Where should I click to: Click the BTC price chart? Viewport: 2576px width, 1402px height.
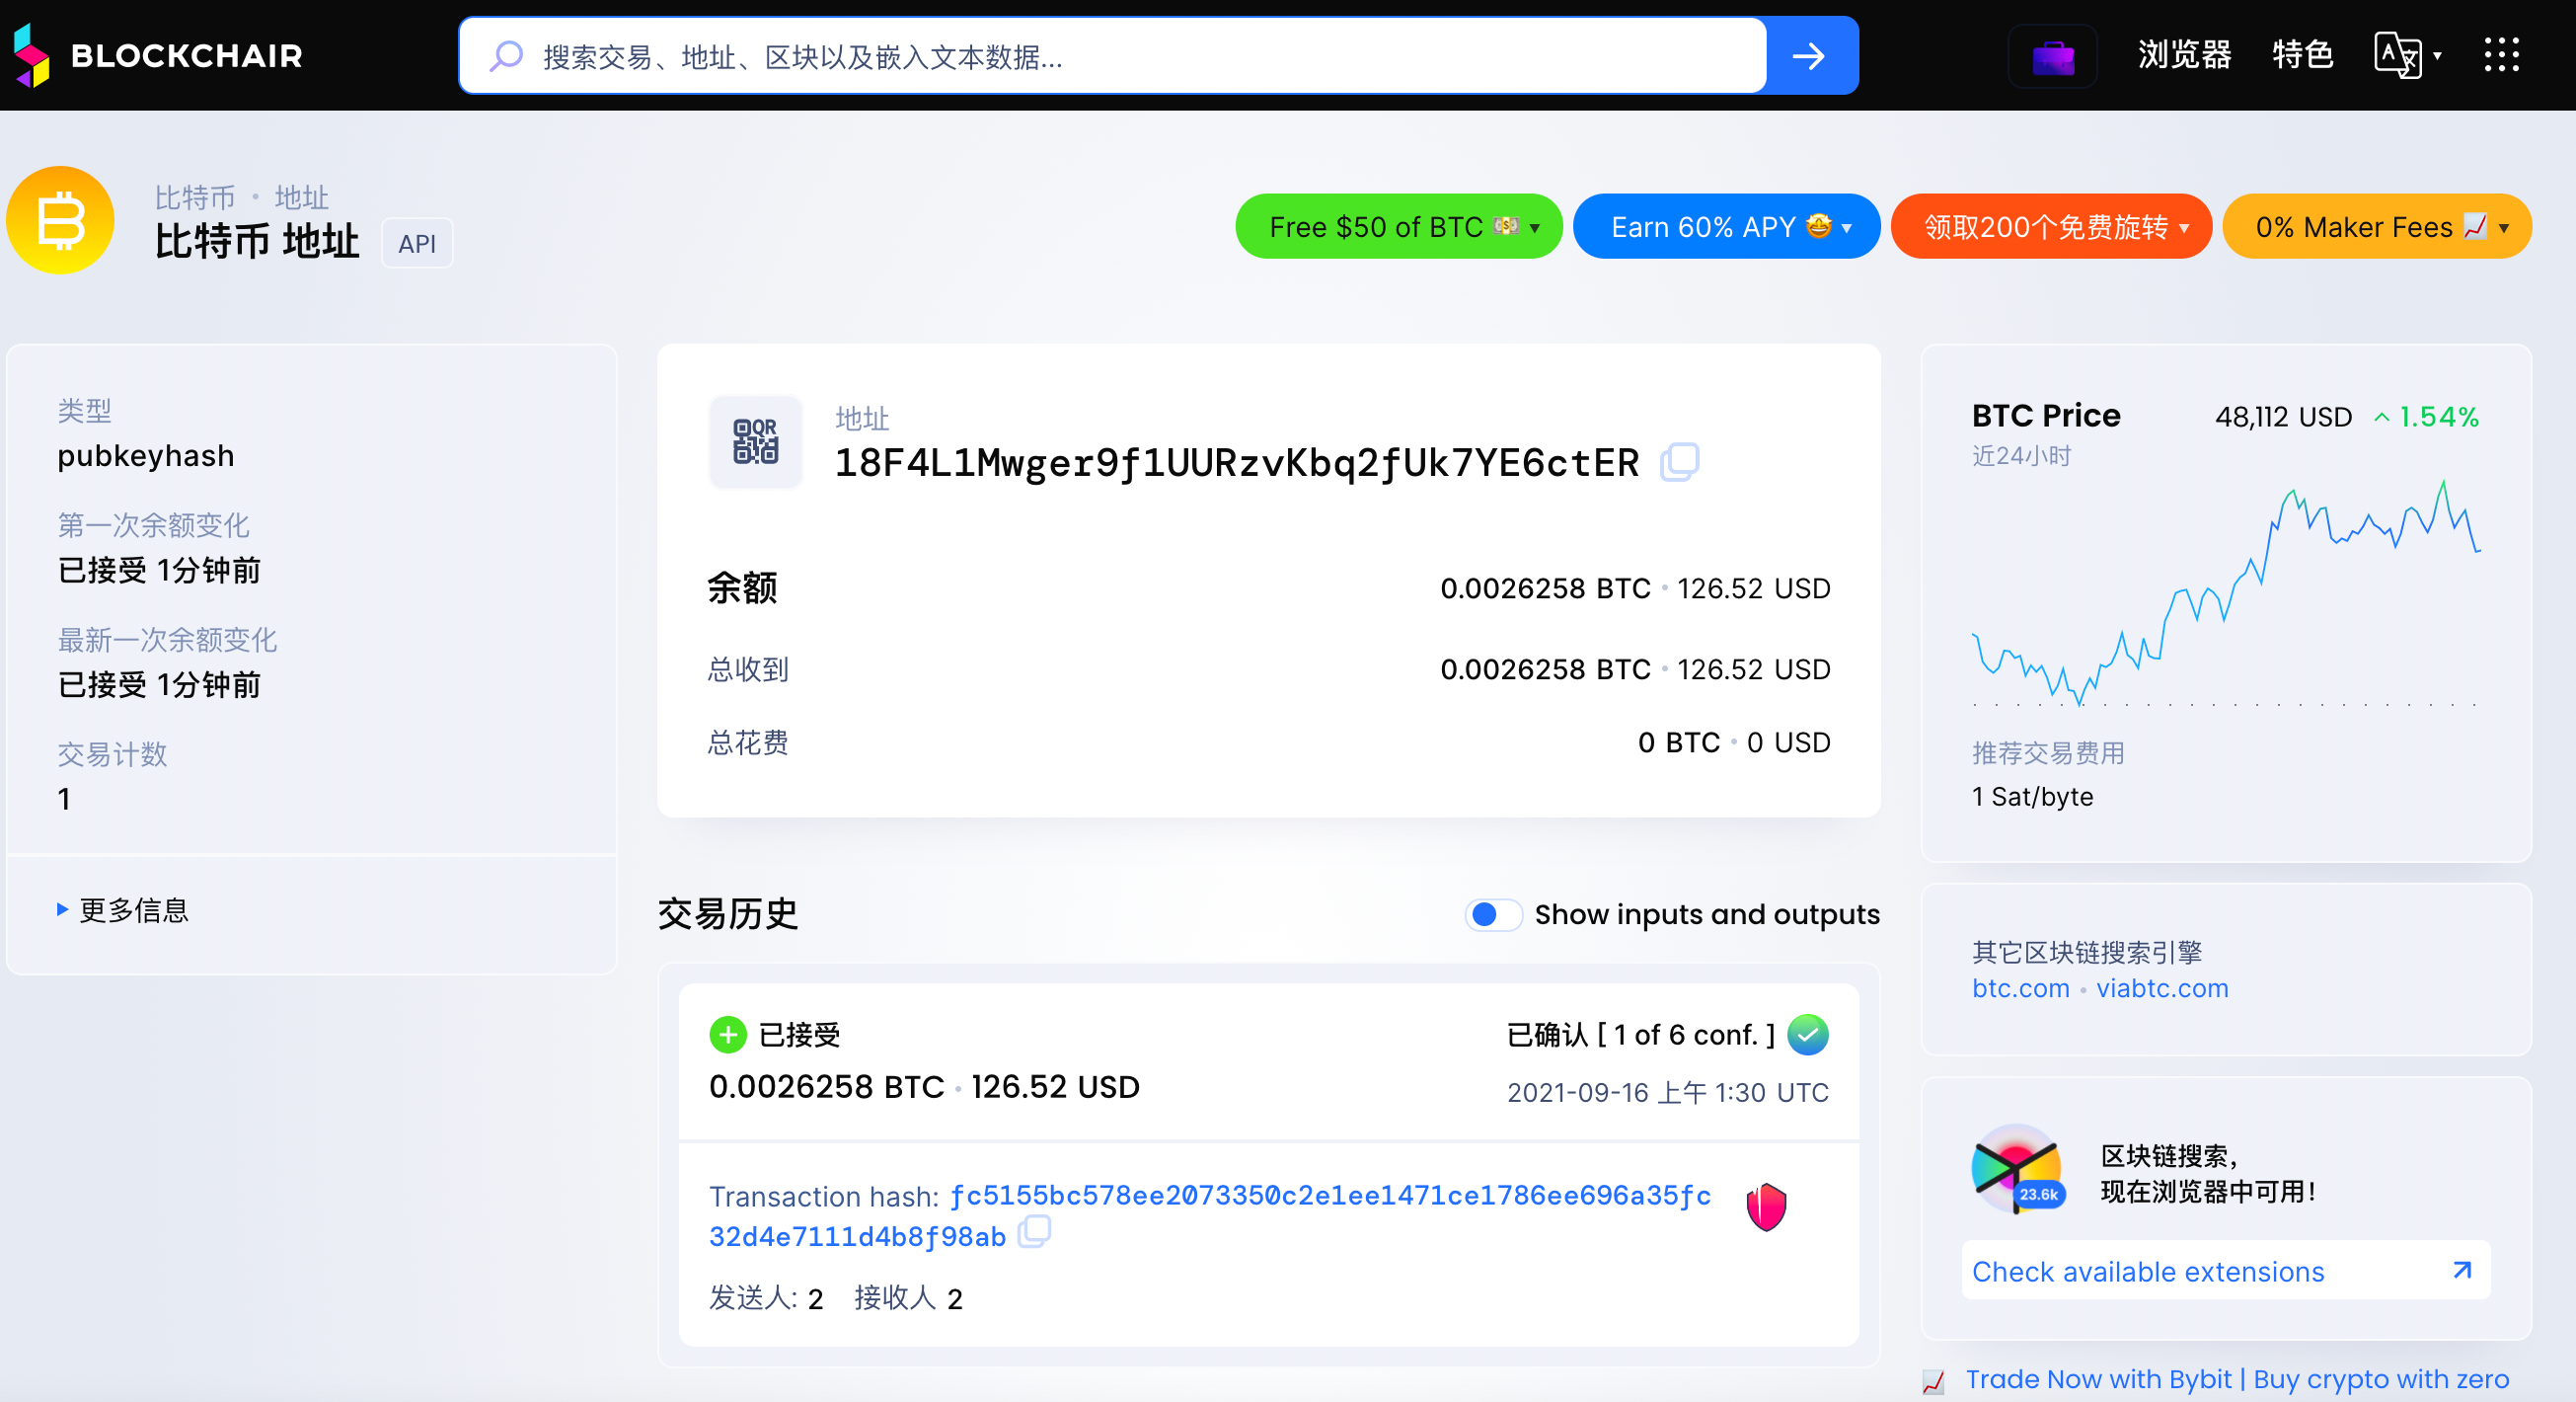2225,595
